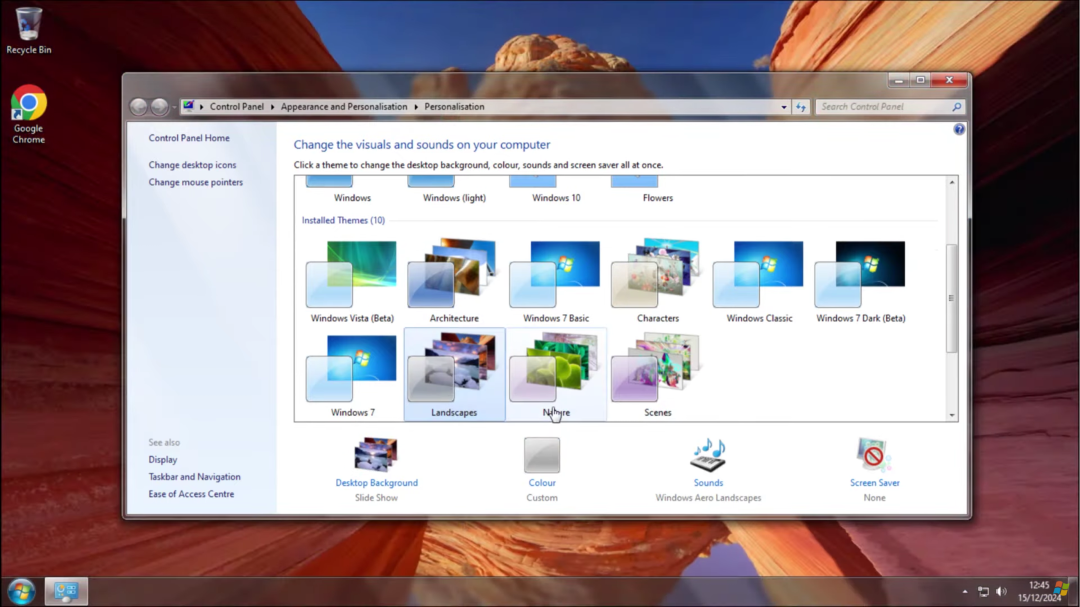Viewport: 1080px width, 607px height.
Task: Select Control Panel breadcrumb item
Action: (x=237, y=107)
